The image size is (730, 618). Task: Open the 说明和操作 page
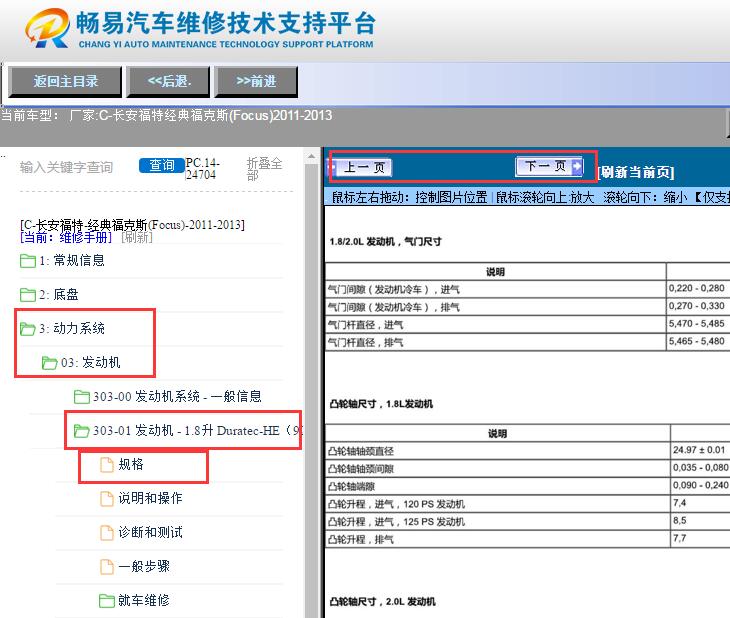(150, 498)
